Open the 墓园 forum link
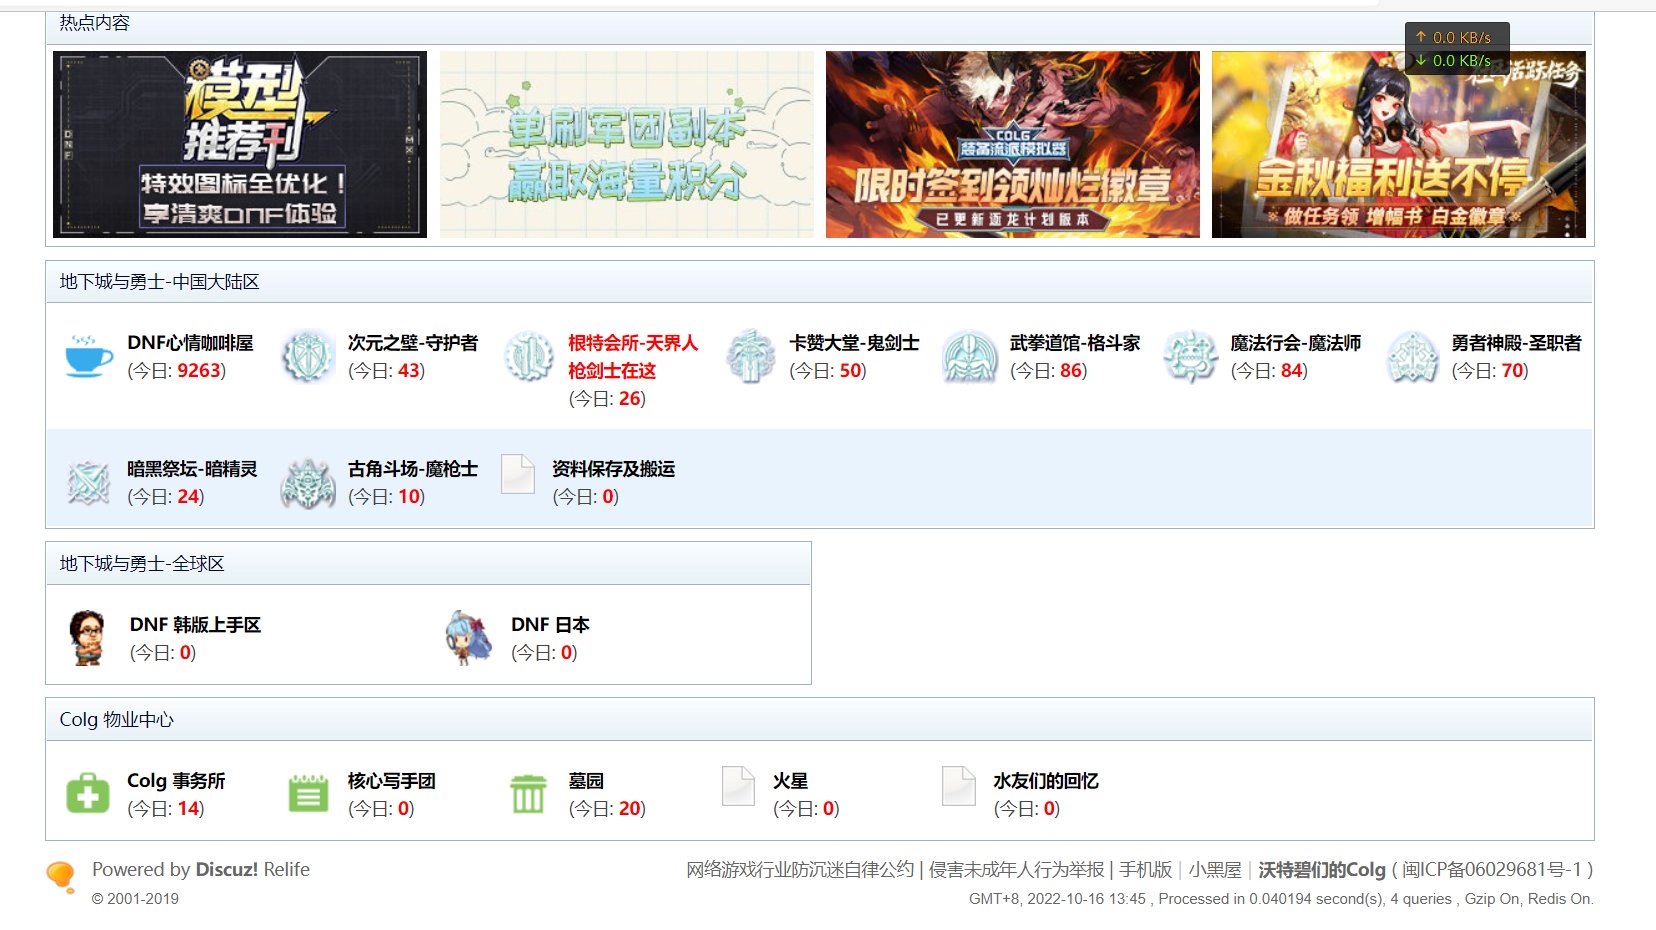Image resolution: width=1656 pixels, height=930 pixels. click(x=586, y=781)
